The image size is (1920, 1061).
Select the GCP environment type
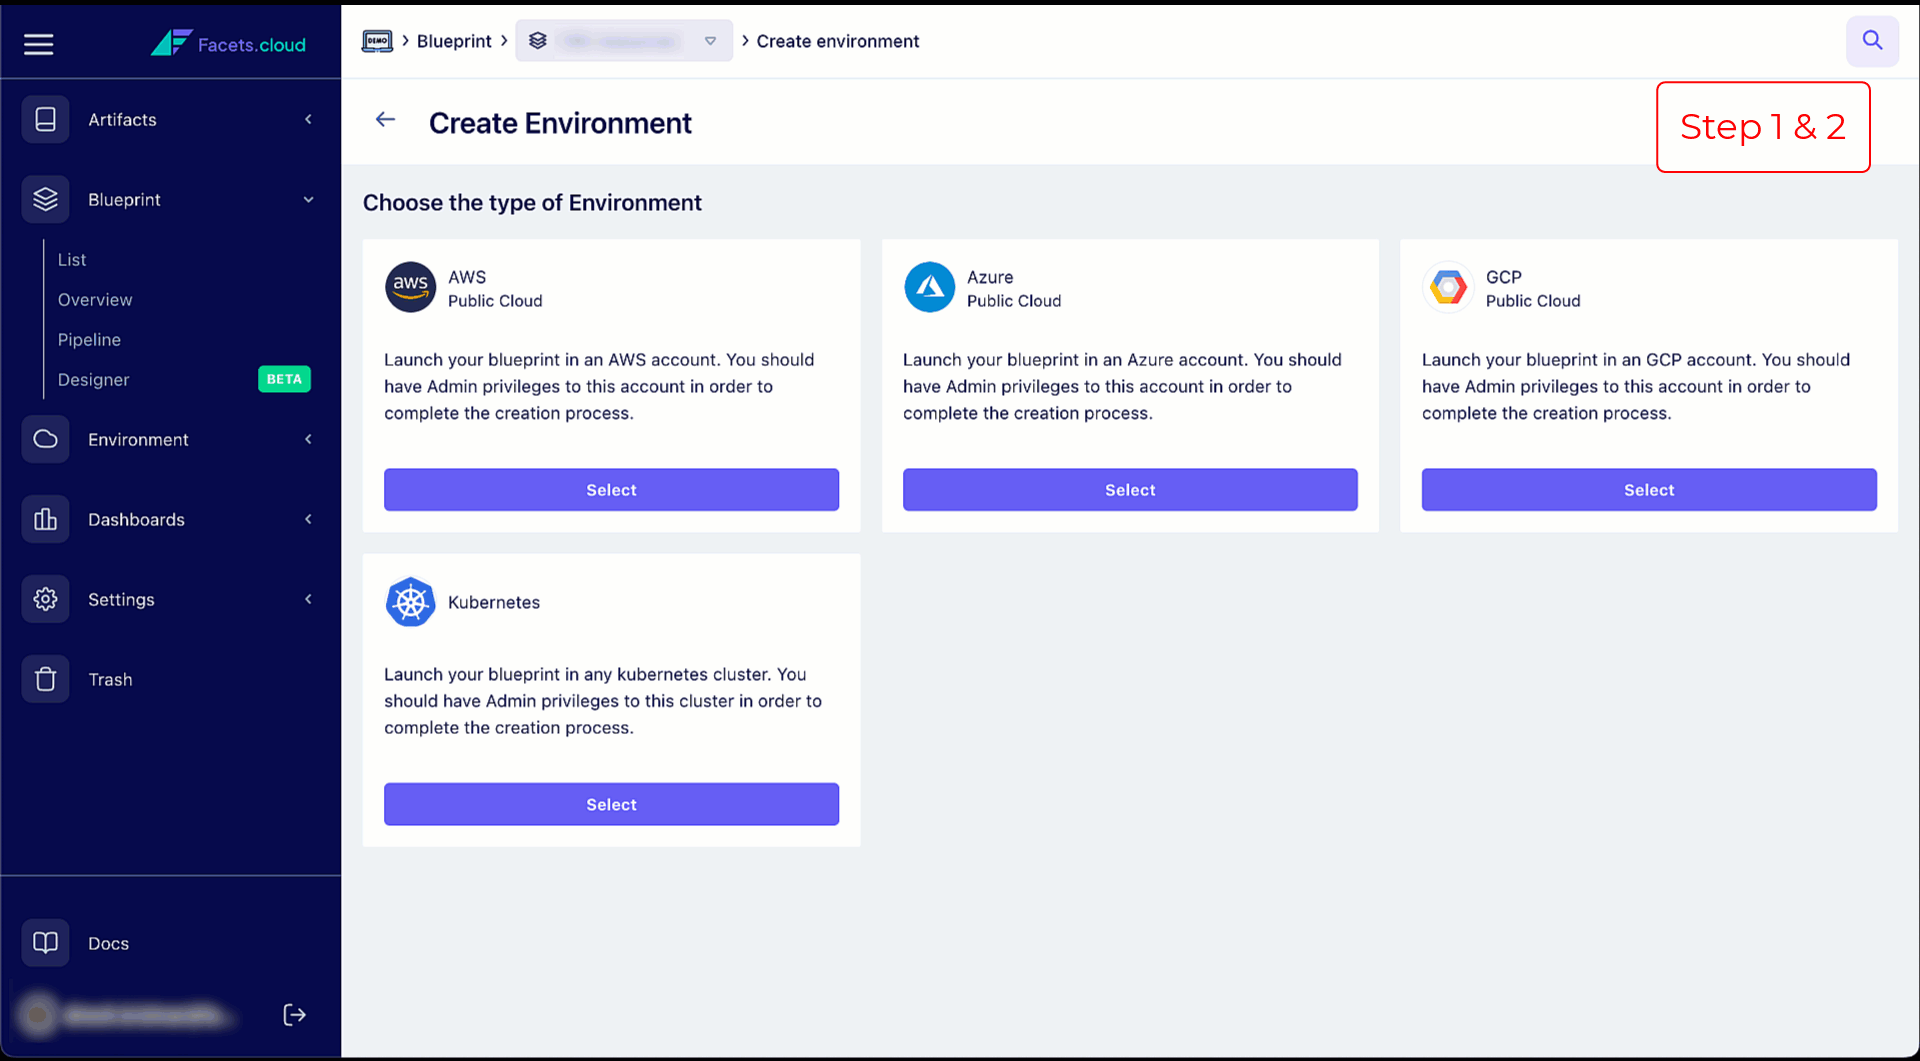[x=1649, y=490]
